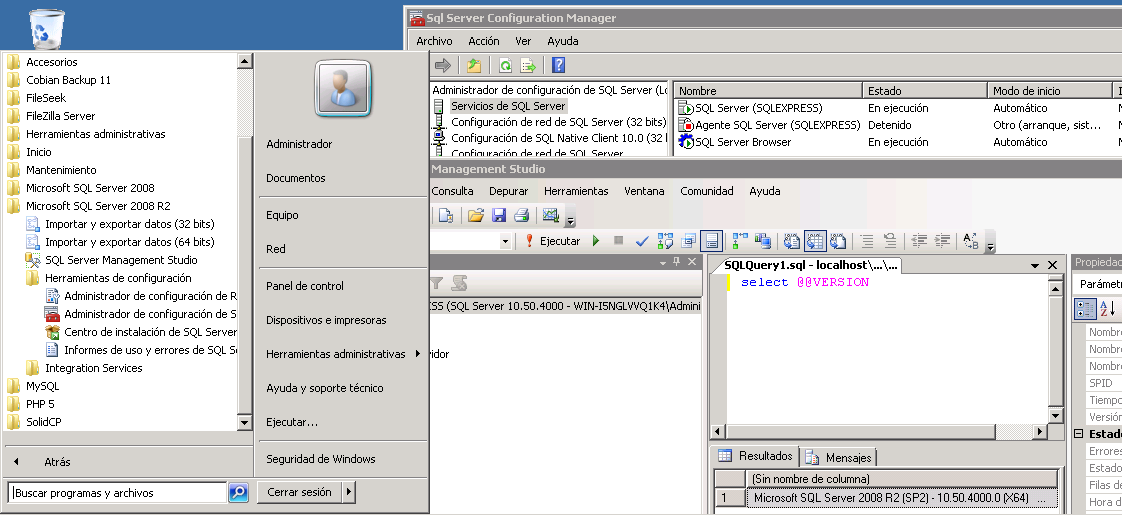Click Include Actual Execution Plan icon
1122x515 pixels.
click(740, 241)
